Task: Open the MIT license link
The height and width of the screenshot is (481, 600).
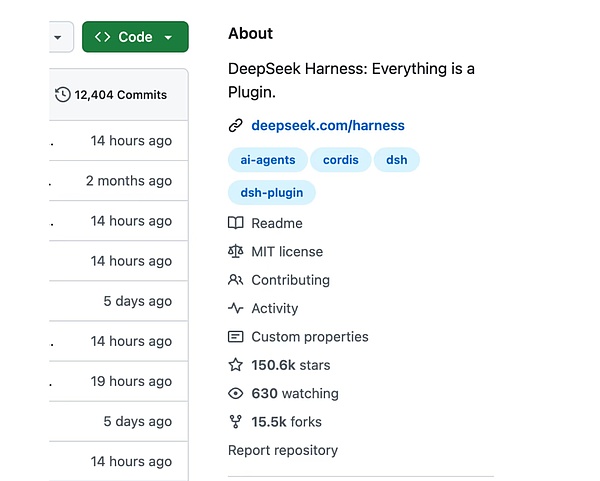Action: coord(287,251)
